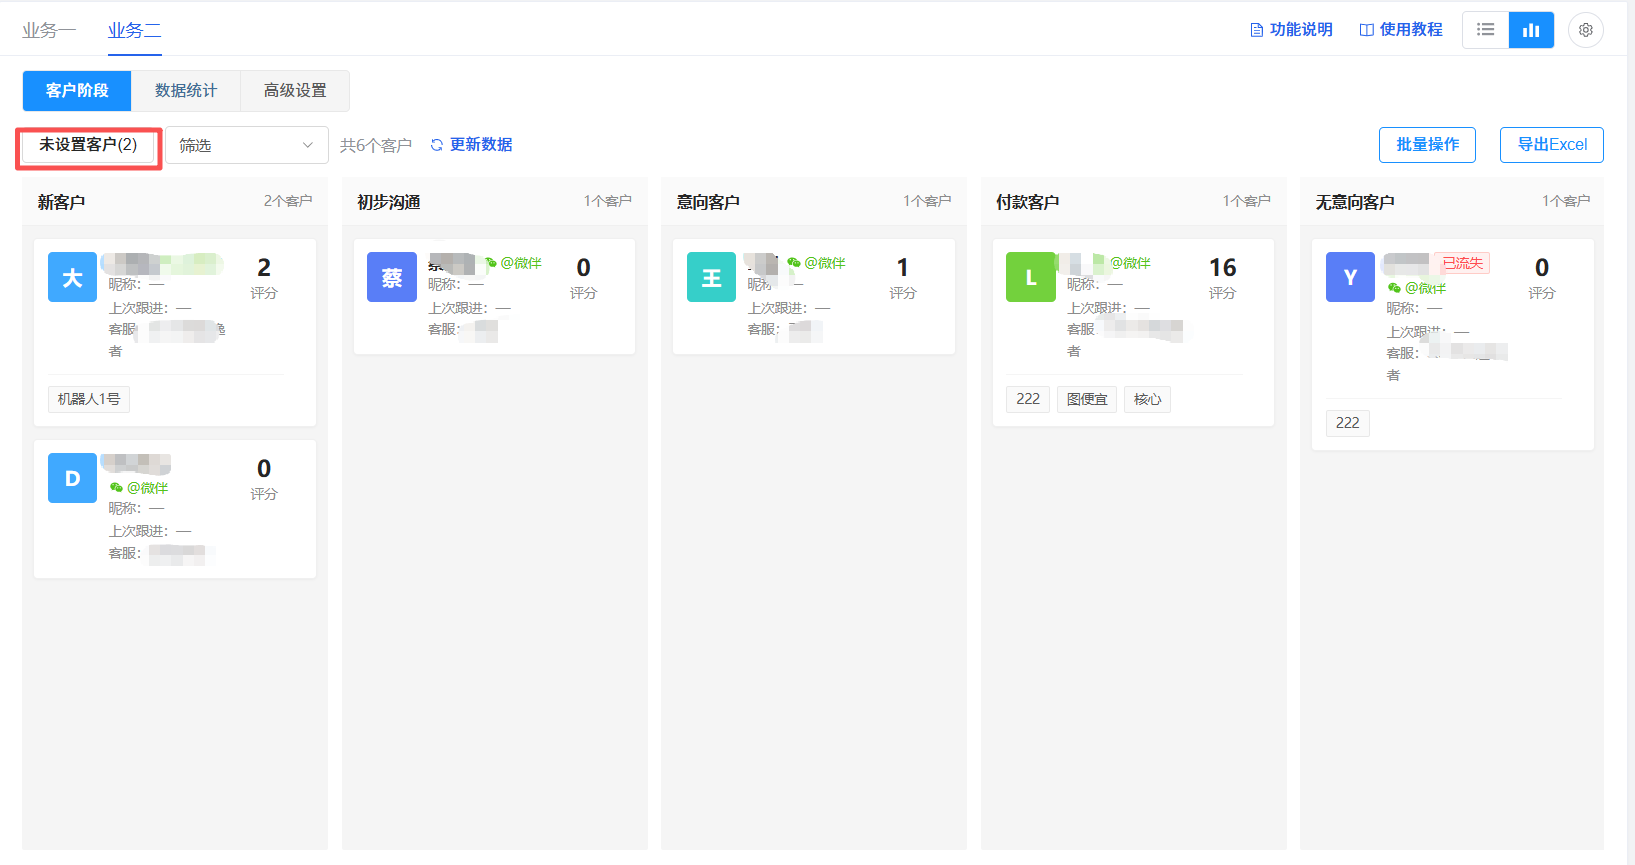The image size is (1635, 865).
Task: Open the 客户阶段 tab
Action: coord(77,90)
